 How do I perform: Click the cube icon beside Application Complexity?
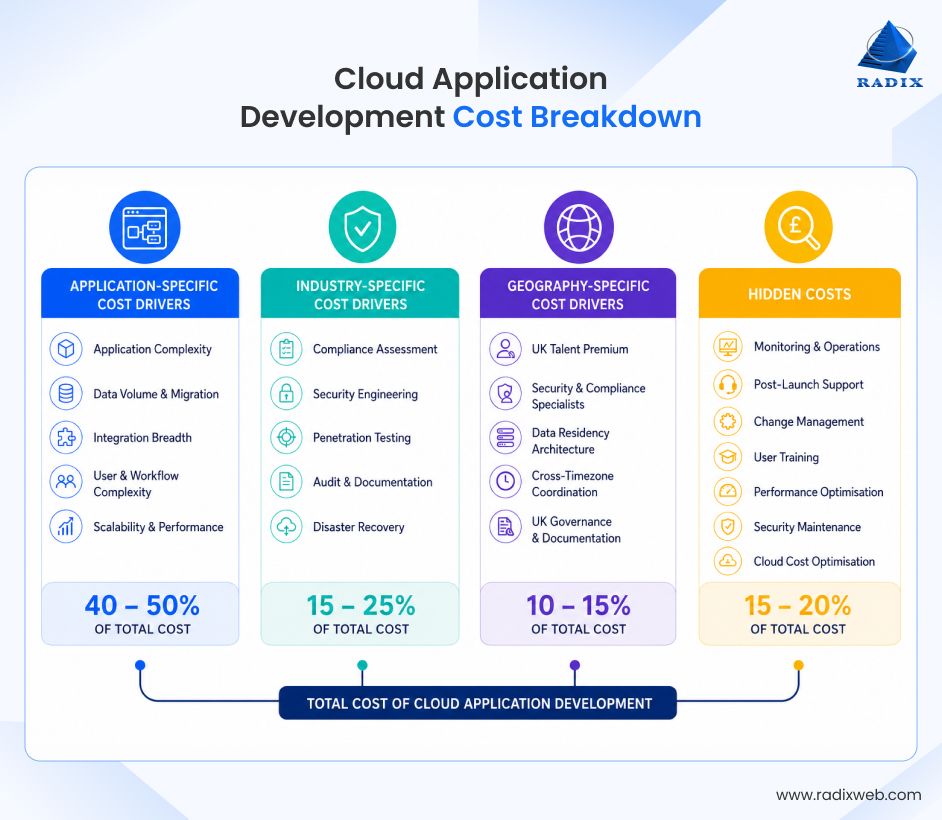(66, 349)
